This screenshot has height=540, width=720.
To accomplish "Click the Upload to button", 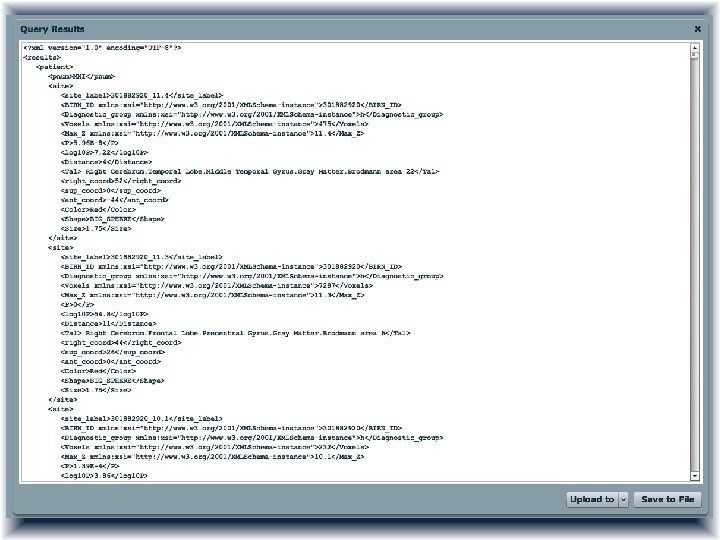I will tap(592, 499).
